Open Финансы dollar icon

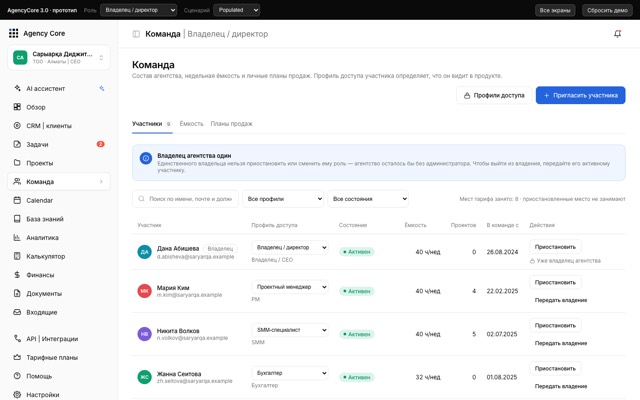(17, 275)
